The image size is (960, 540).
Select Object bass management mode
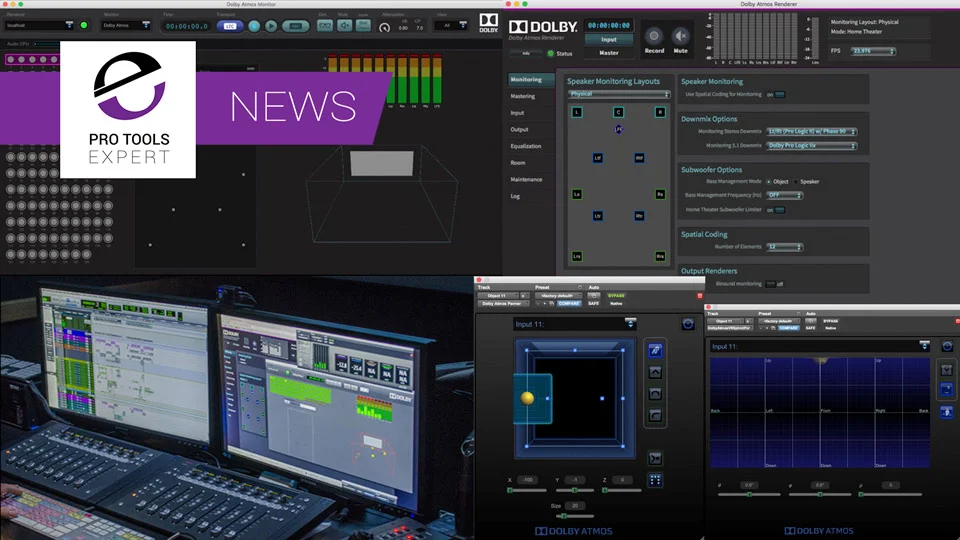768,182
